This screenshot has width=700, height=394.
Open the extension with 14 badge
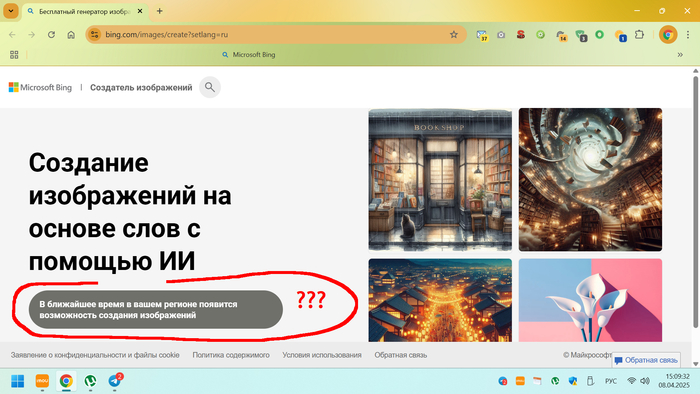tap(561, 35)
